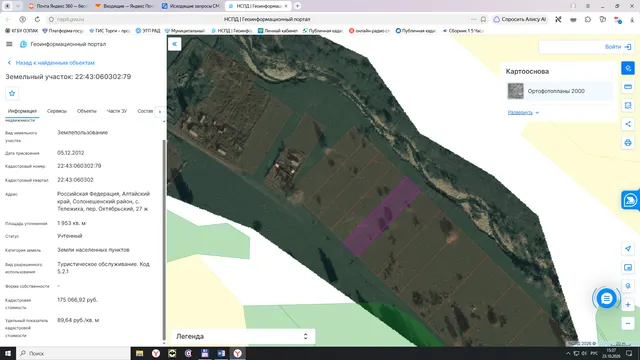Click the area value 1 953 кв. м
This screenshot has width=640, height=360.
click(71, 223)
